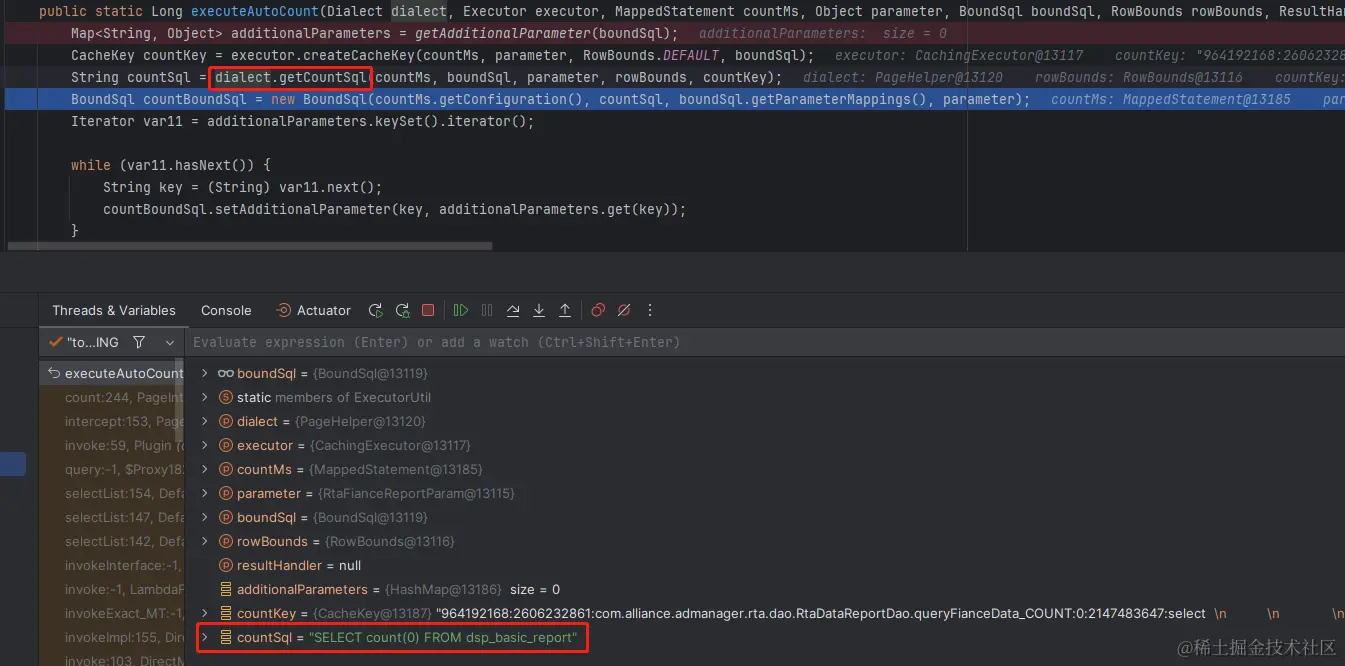
Task: Click the Rerun debug session icon
Action: 376,310
